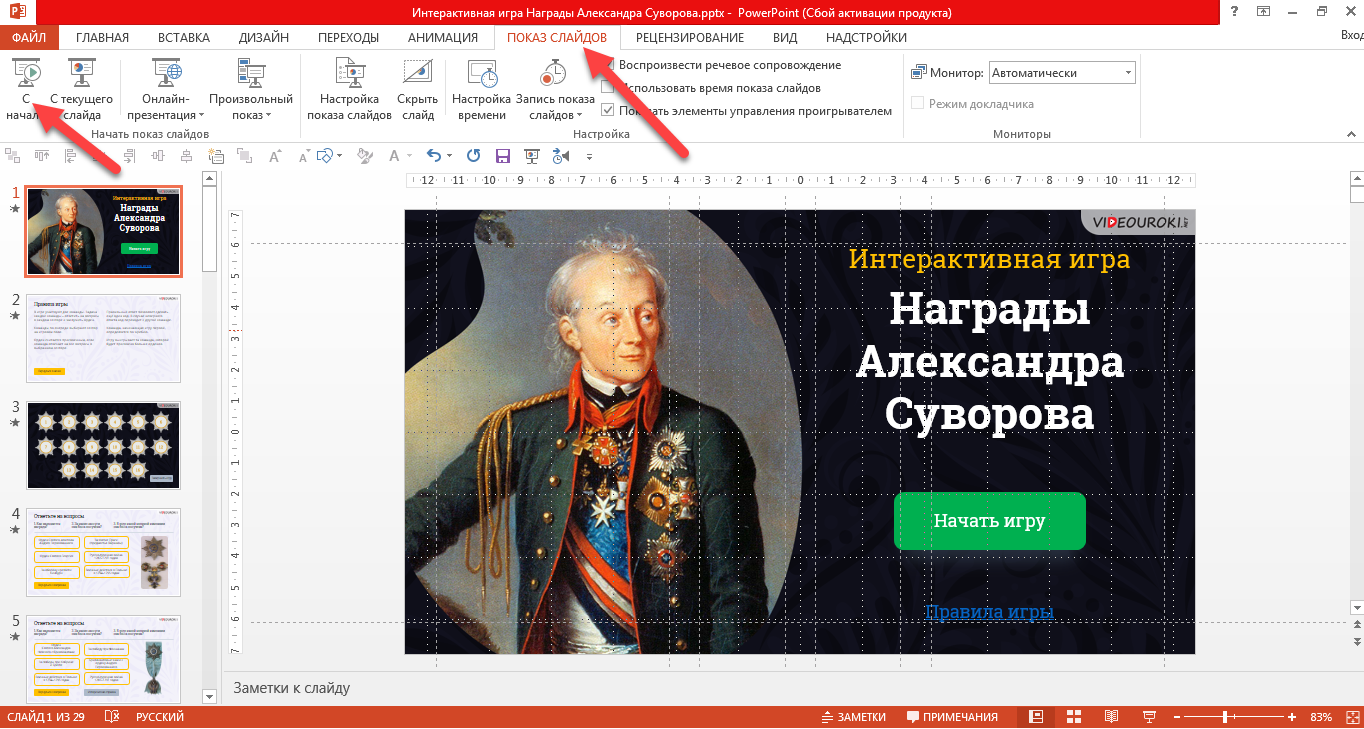
Task: Click the format painter brush icon
Action: [365, 156]
